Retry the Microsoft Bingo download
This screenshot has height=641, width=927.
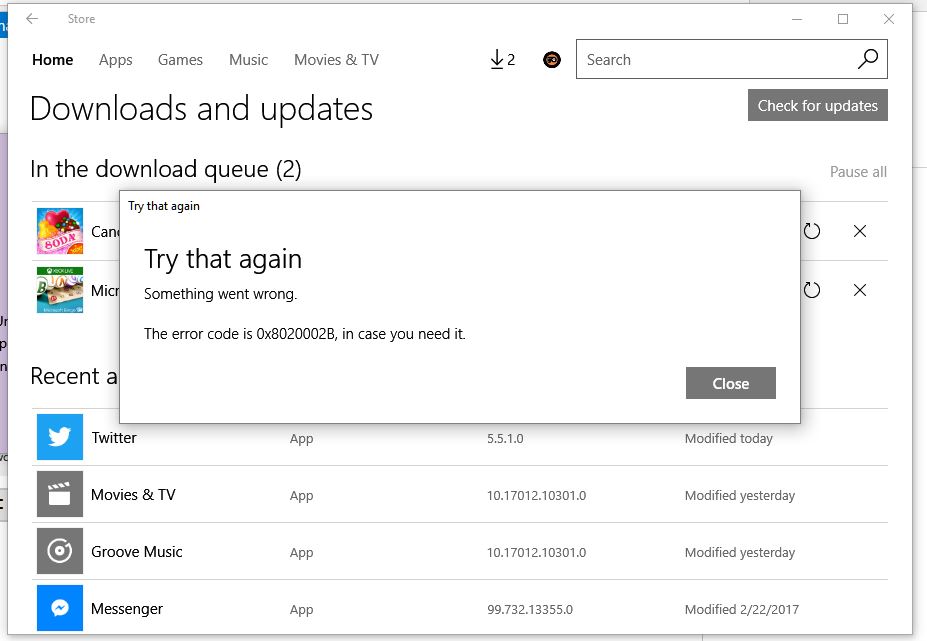pos(812,290)
